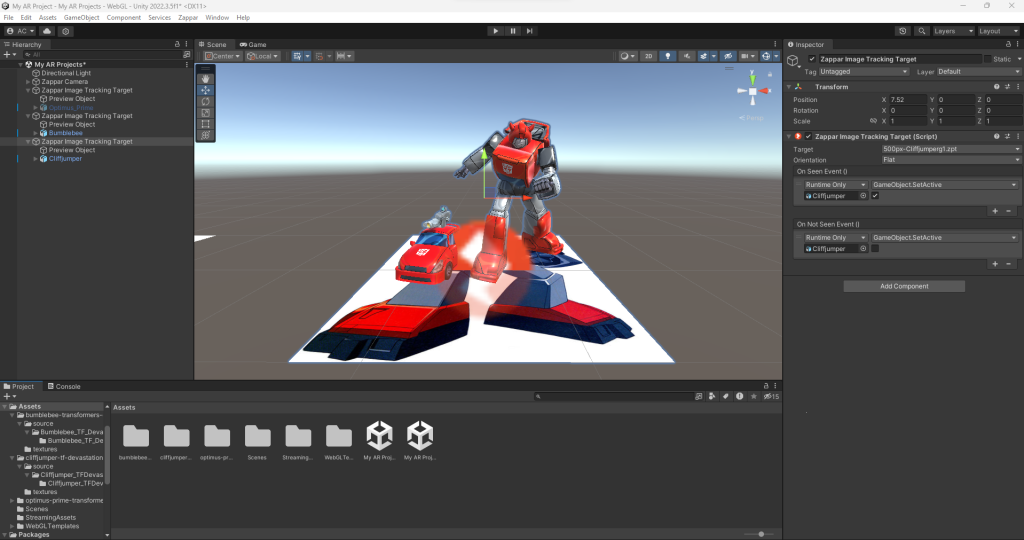The image size is (1024, 540).
Task: Click the Add Component button
Action: (x=904, y=286)
